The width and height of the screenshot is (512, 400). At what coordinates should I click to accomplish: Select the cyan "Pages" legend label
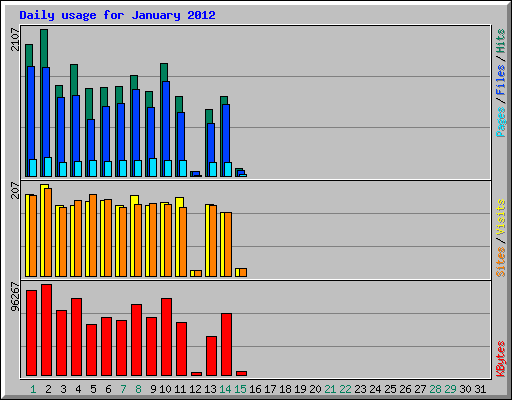[x=501, y=122]
